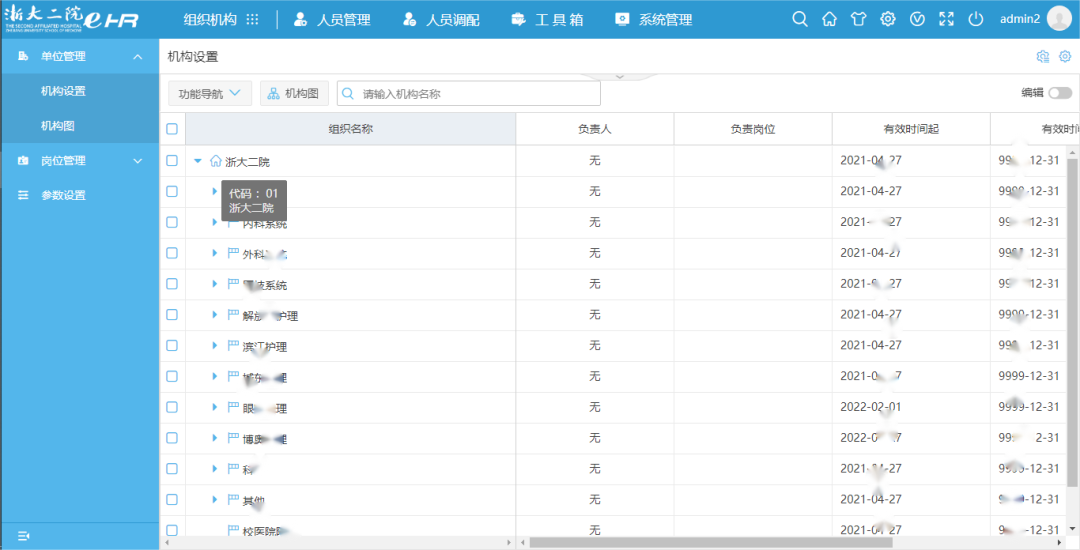The width and height of the screenshot is (1080, 550).
Task: Click the circled V icon in top bar
Action: pos(917,19)
